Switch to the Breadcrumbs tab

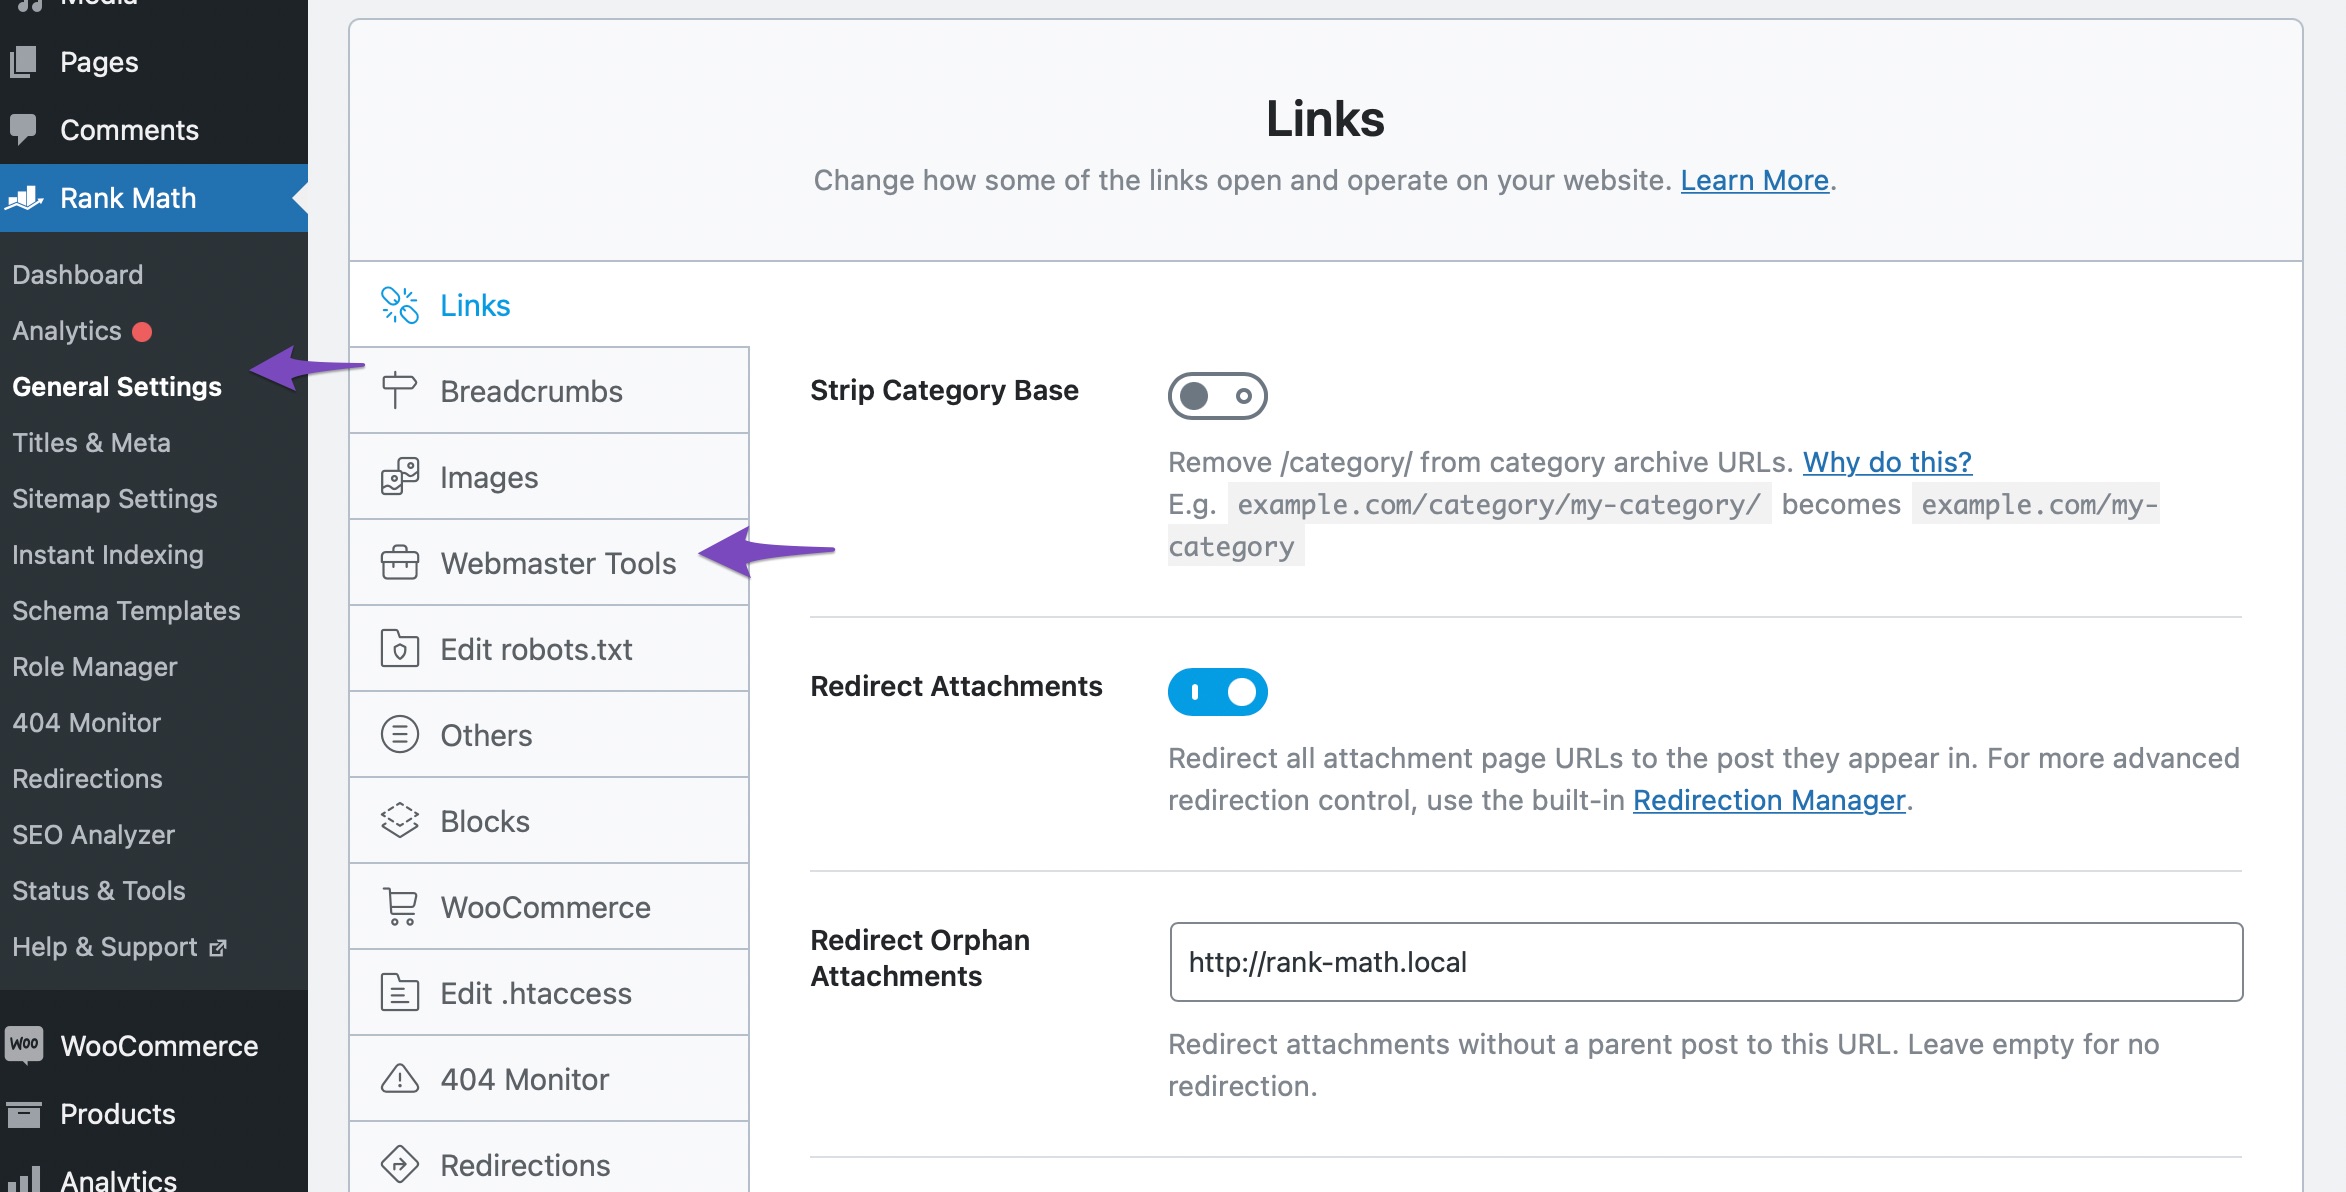coord(549,391)
